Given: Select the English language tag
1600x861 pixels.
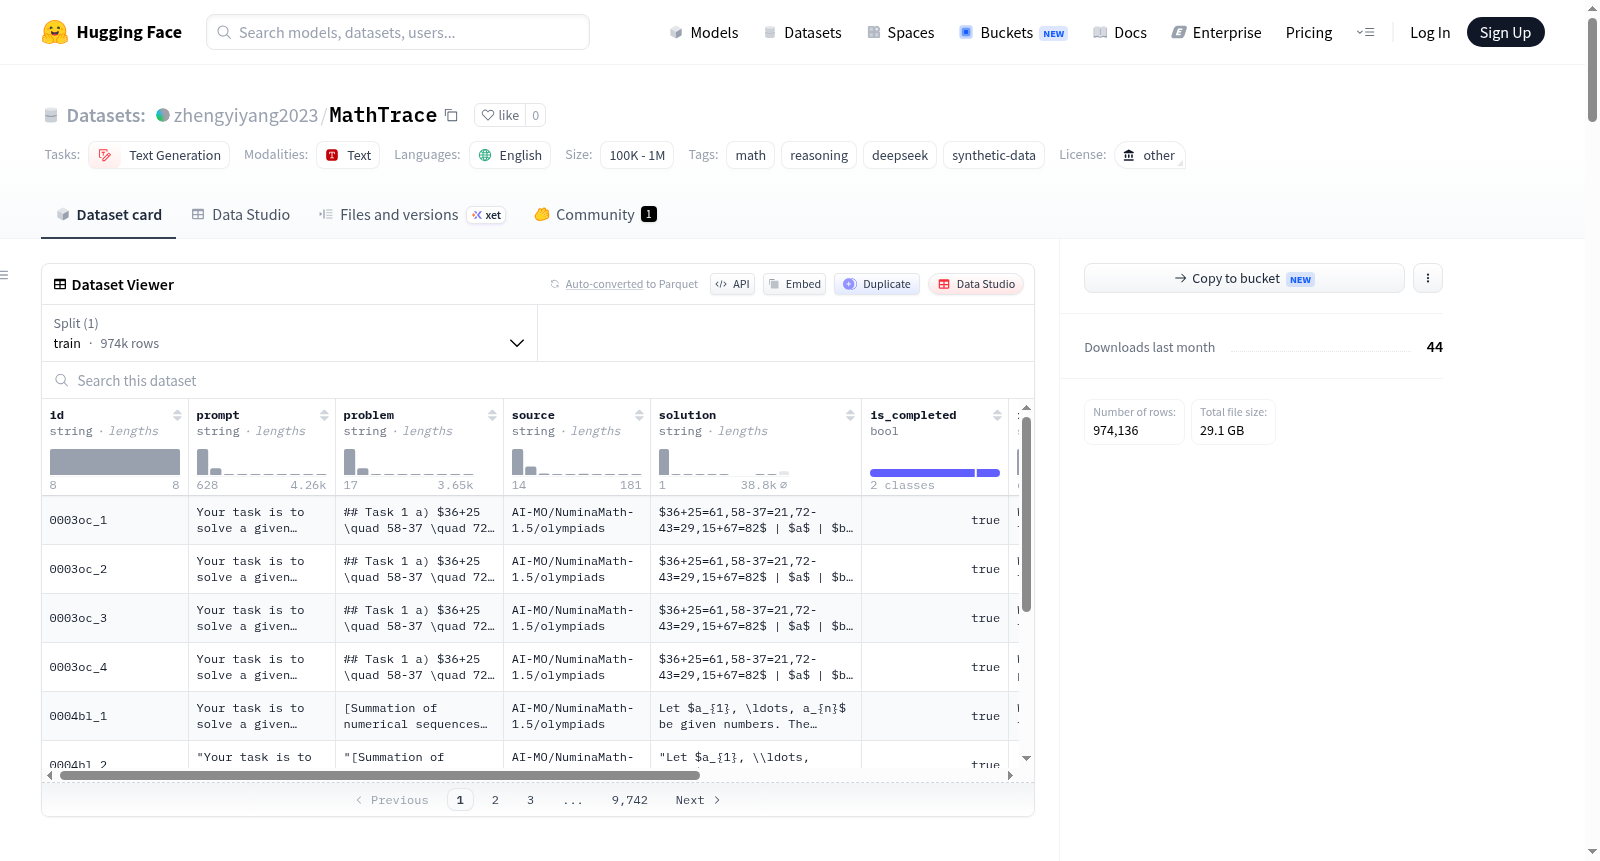Looking at the screenshot, I should point(510,155).
